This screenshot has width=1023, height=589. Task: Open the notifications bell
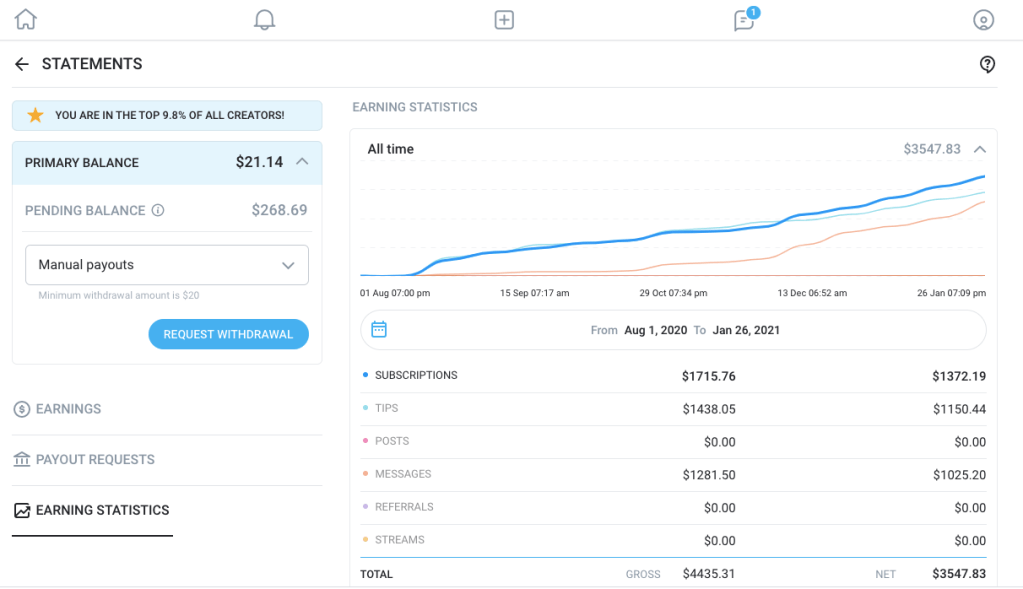click(264, 20)
